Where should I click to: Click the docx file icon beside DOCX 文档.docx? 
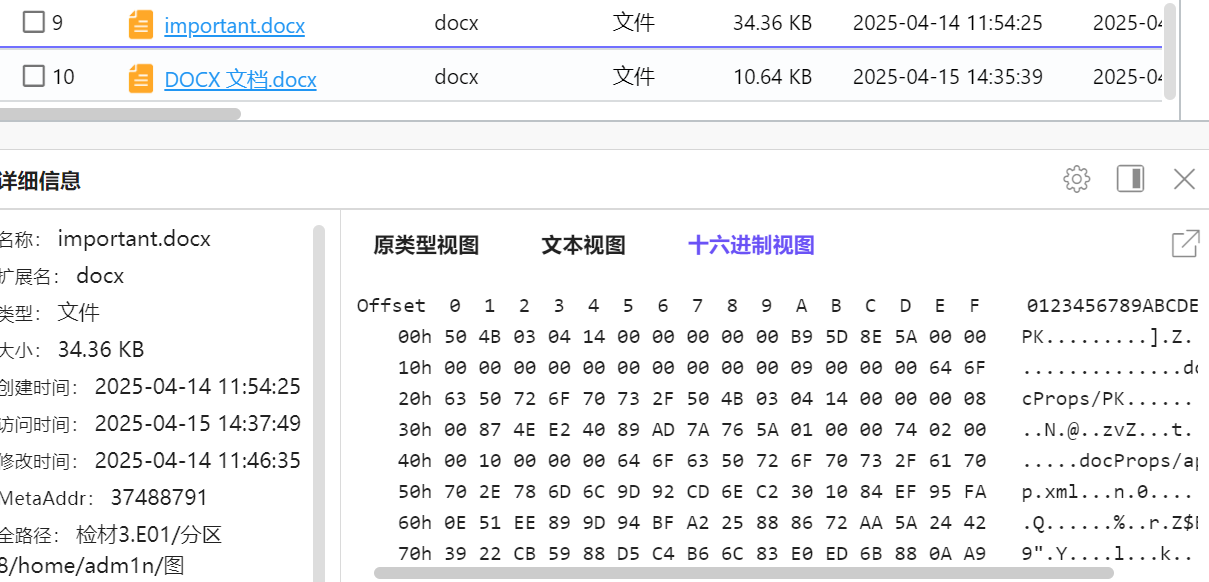[139, 78]
